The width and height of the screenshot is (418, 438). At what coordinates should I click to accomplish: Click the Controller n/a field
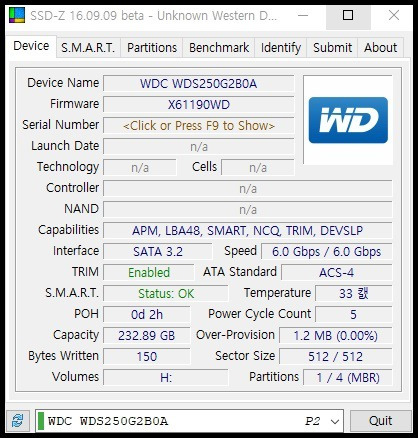pos(248,189)
